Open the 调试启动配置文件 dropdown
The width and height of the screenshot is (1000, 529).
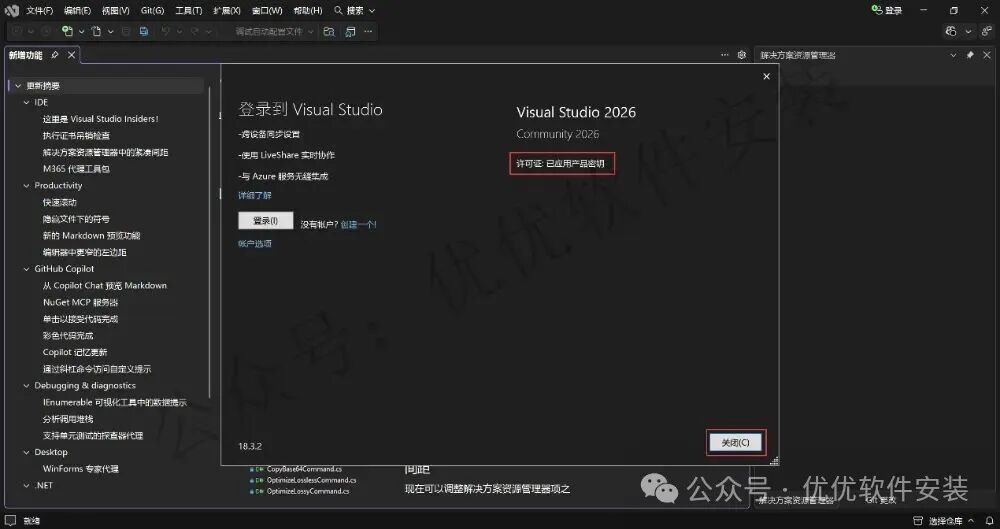274,31
